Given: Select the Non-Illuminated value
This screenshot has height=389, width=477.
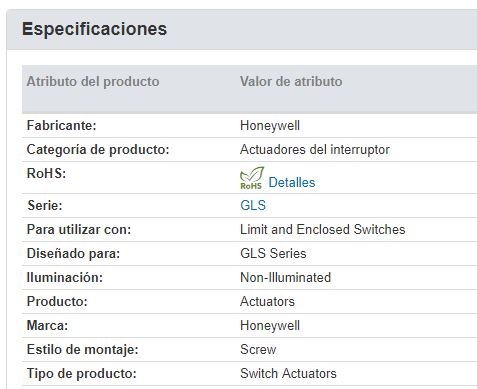Looking at the screenshot, I should (x=285, y=277).
